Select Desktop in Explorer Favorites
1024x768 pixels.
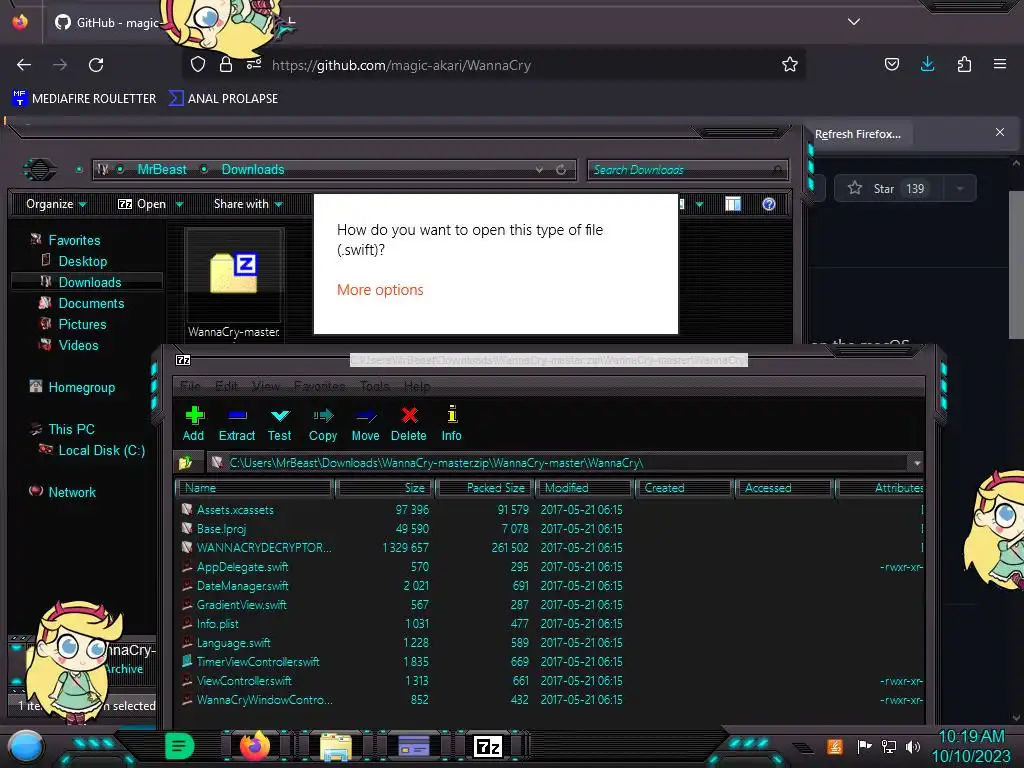(83, 261)
